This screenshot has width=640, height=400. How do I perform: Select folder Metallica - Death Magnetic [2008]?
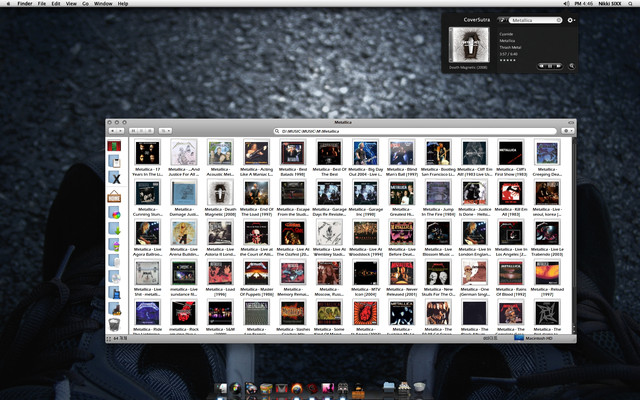(220, 198)
